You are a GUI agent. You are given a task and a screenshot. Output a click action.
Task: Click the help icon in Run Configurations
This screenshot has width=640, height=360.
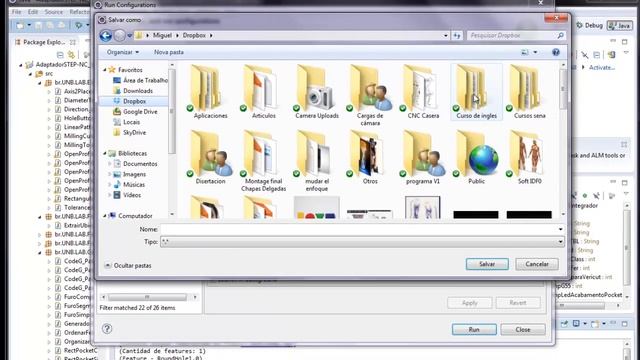coord(107,329)
